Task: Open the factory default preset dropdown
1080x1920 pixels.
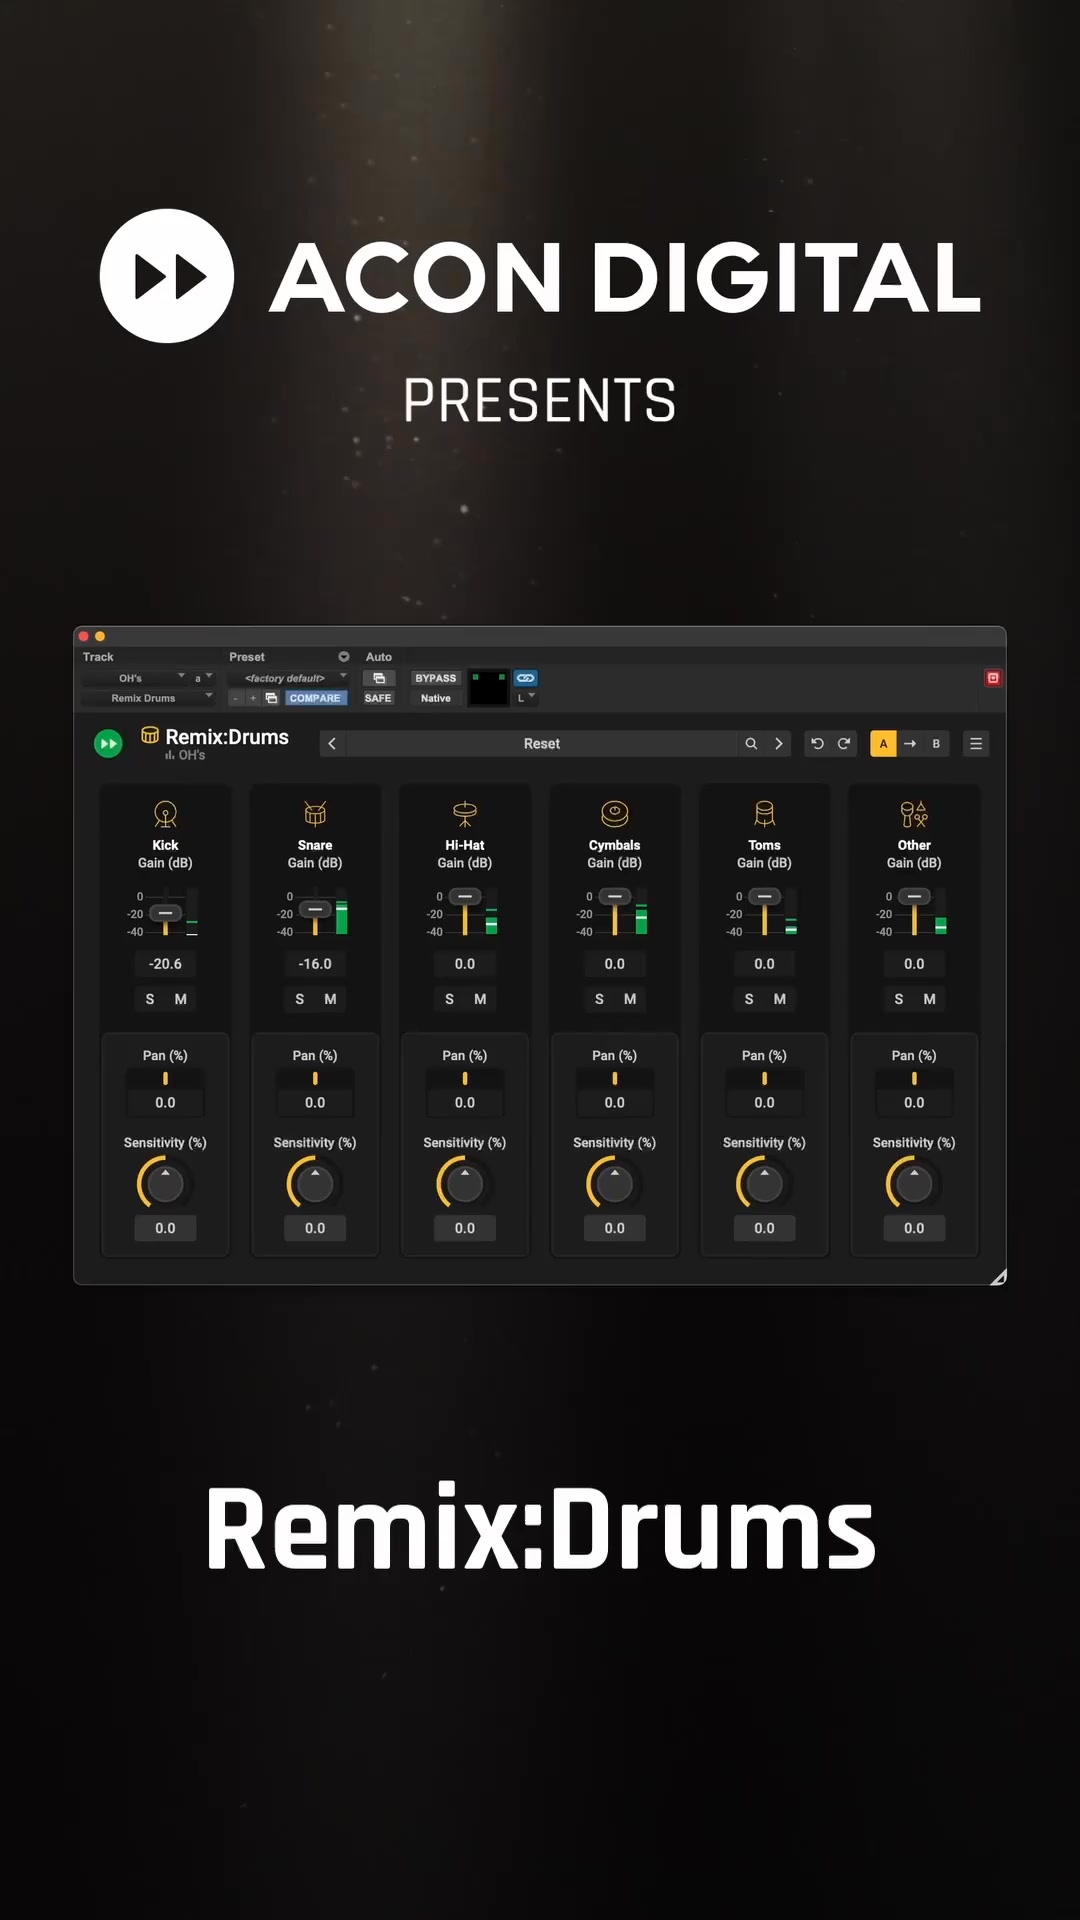Action: (x=289, y=678)
